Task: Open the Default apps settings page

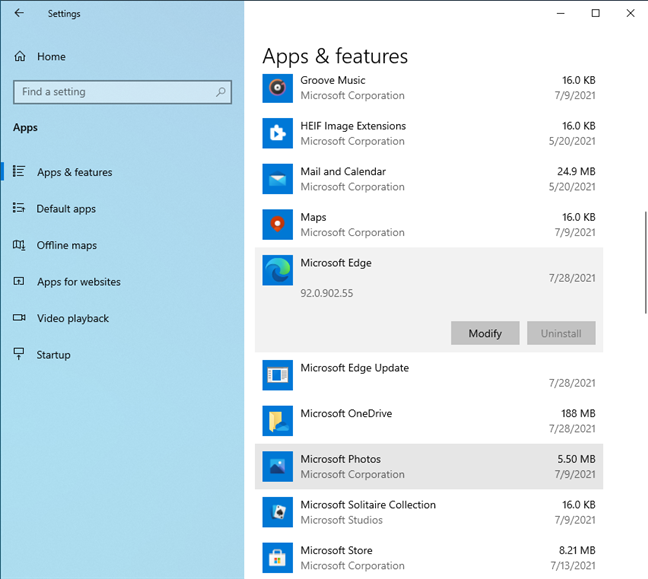Action: click(x=66, y=209)
